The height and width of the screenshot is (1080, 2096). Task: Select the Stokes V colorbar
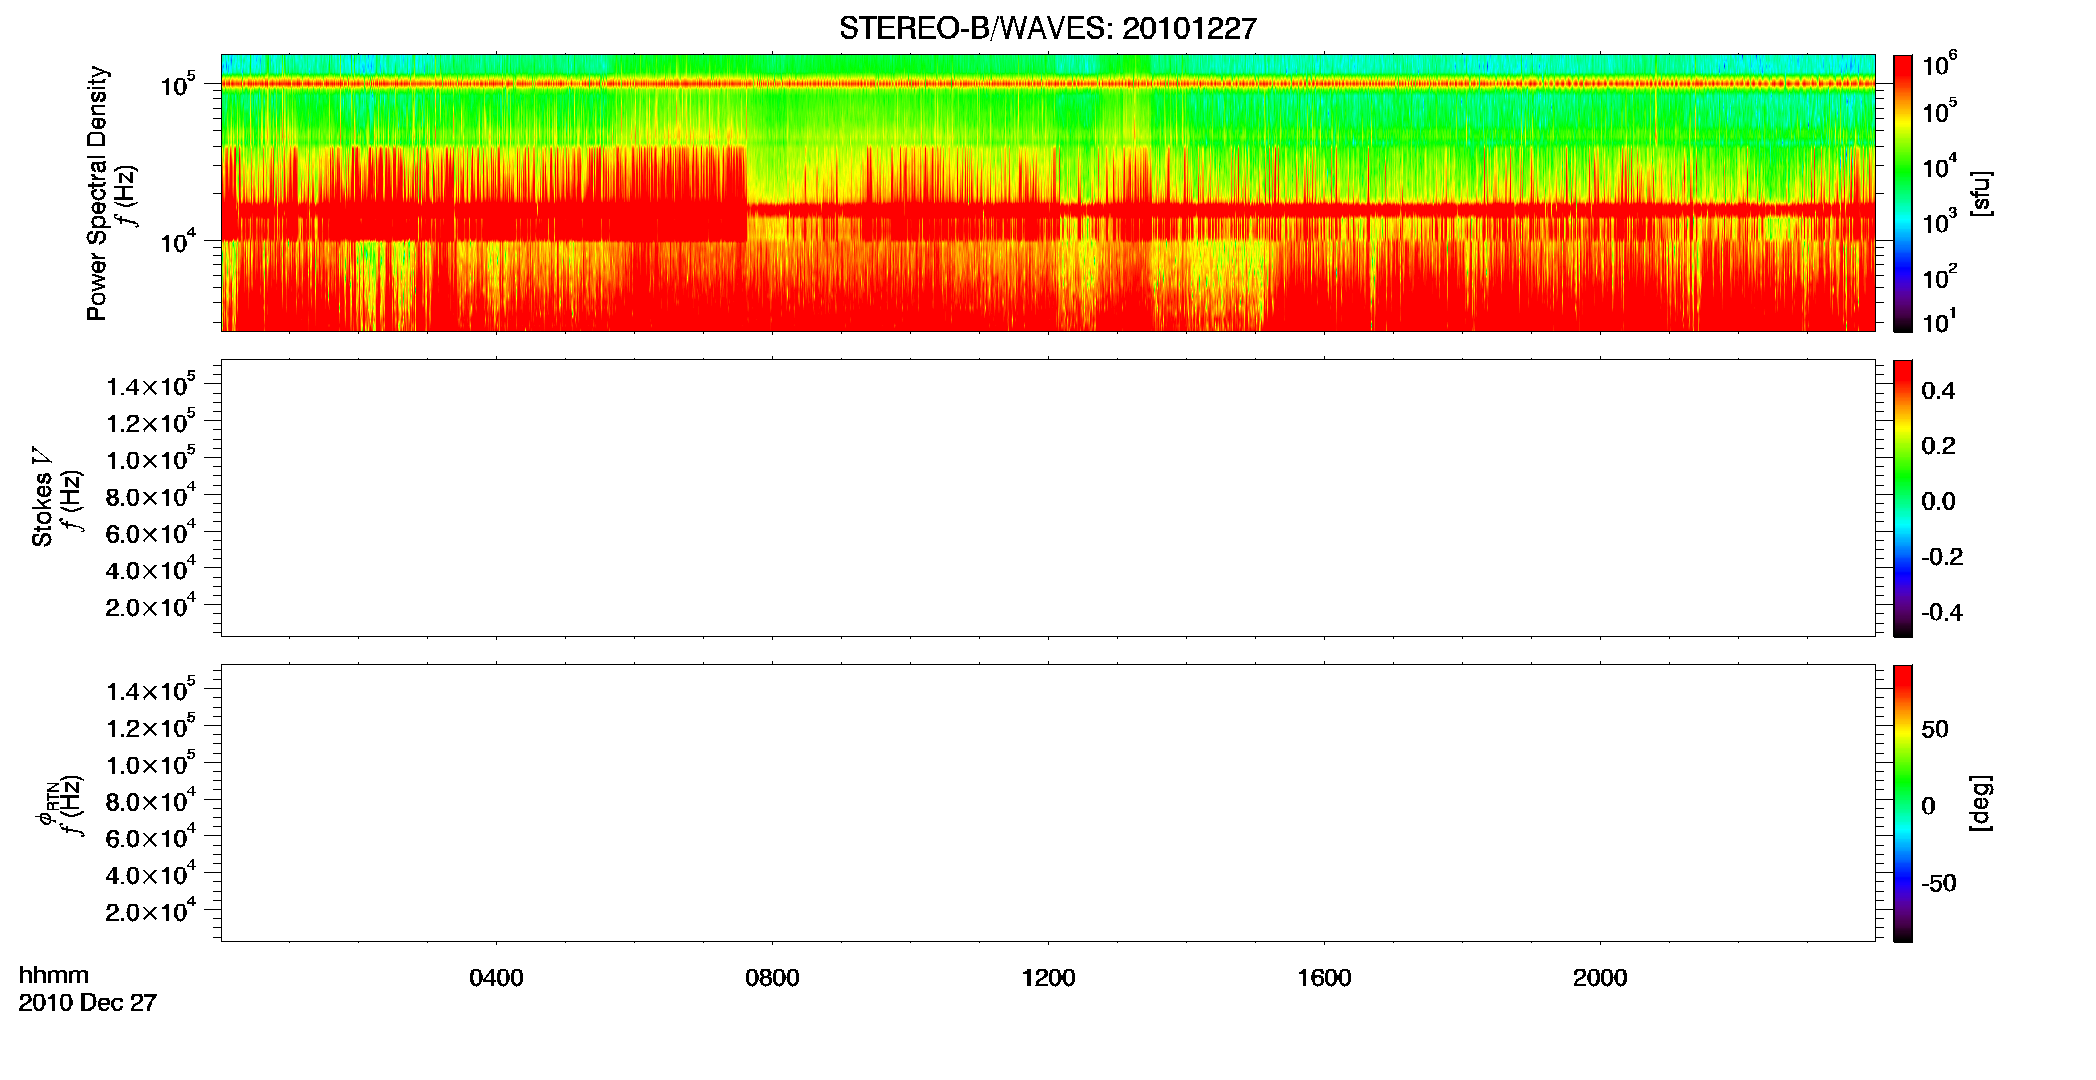pos(1902,498)
